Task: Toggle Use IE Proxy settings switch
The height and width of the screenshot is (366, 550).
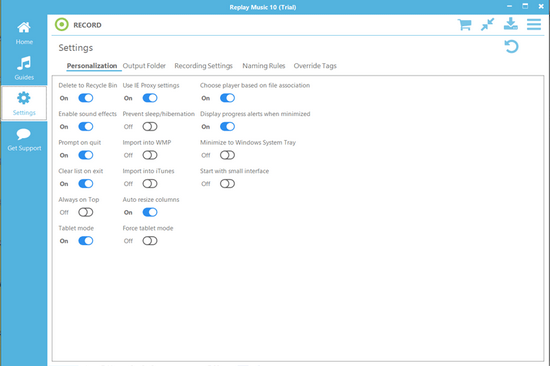Action: coord(150,98)
